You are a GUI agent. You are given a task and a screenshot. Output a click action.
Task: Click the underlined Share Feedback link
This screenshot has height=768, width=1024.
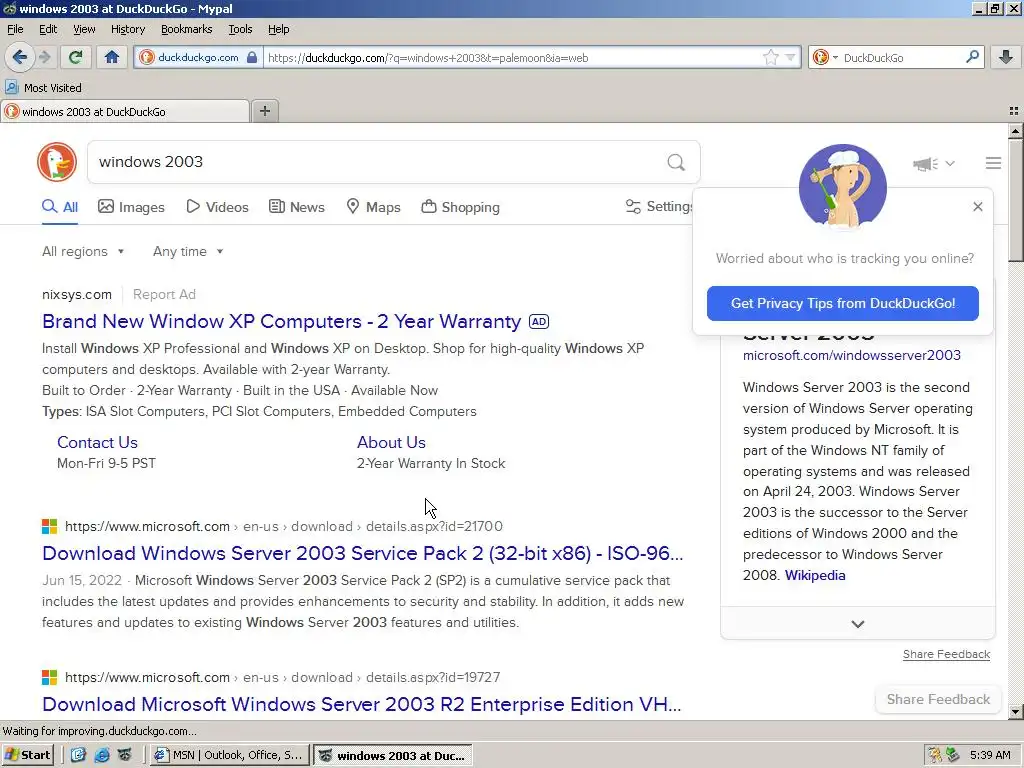pyautogui.click(x=946, y=654)
